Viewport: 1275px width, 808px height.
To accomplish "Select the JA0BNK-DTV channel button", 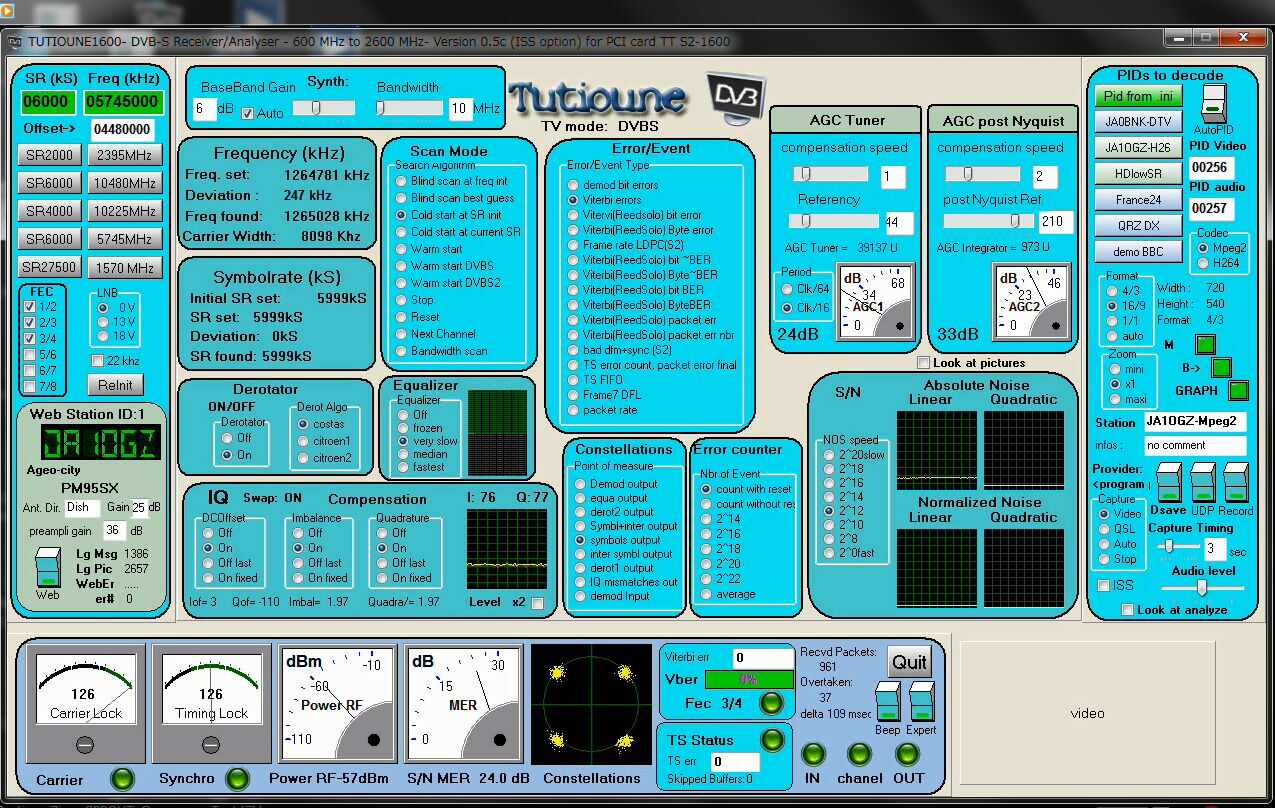I will point(1139,122).
